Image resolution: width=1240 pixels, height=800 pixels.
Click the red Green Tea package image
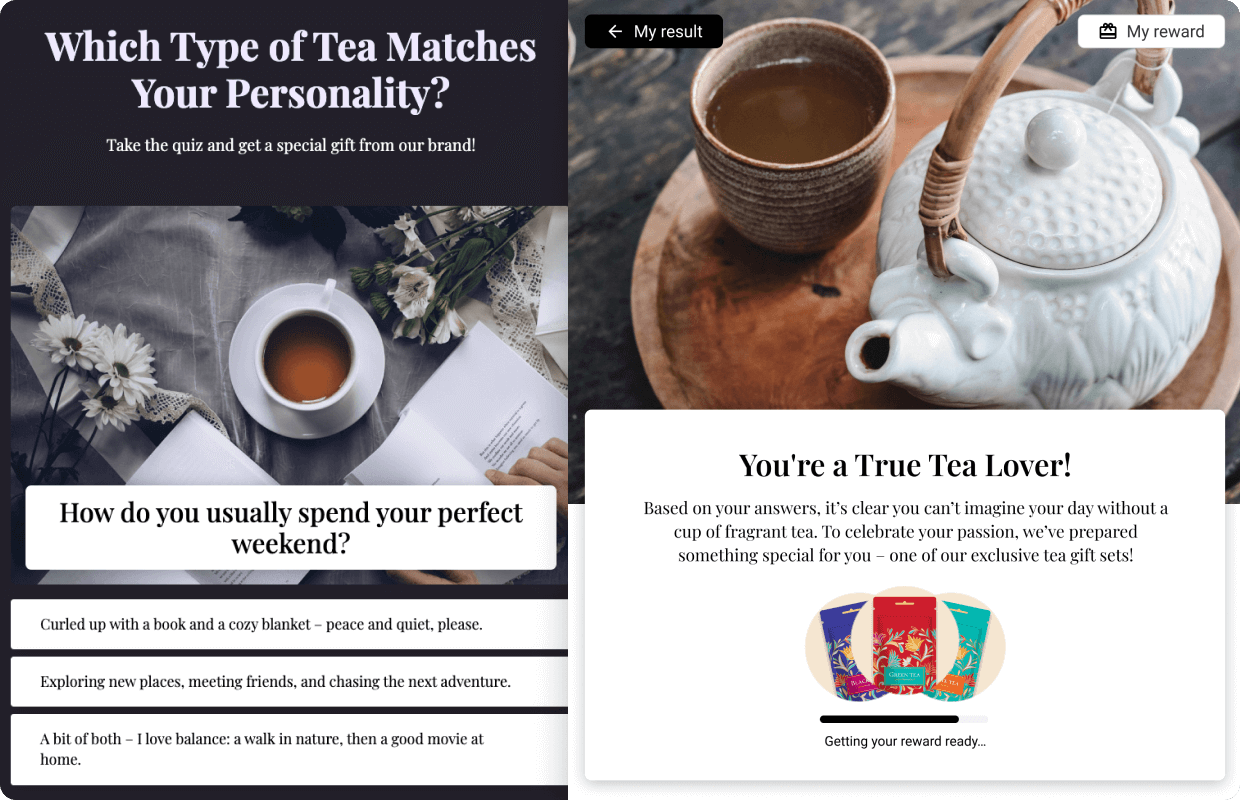tap(904, 646)
